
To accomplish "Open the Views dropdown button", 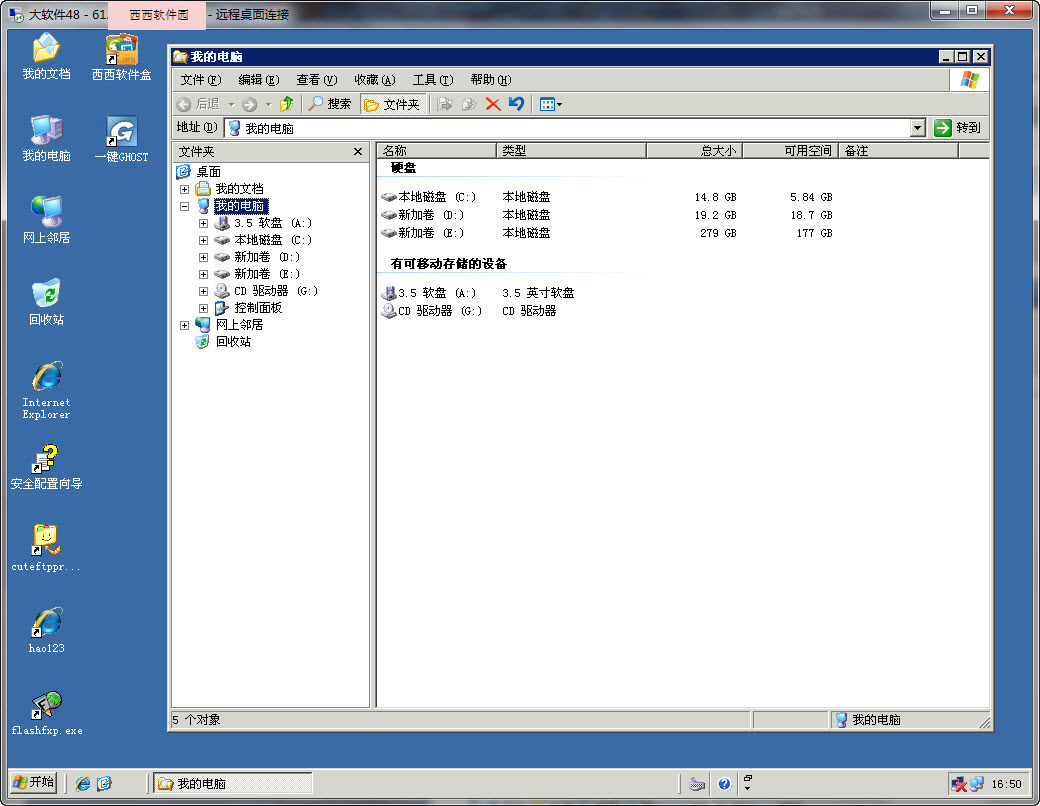I will (x=551, y=104).
